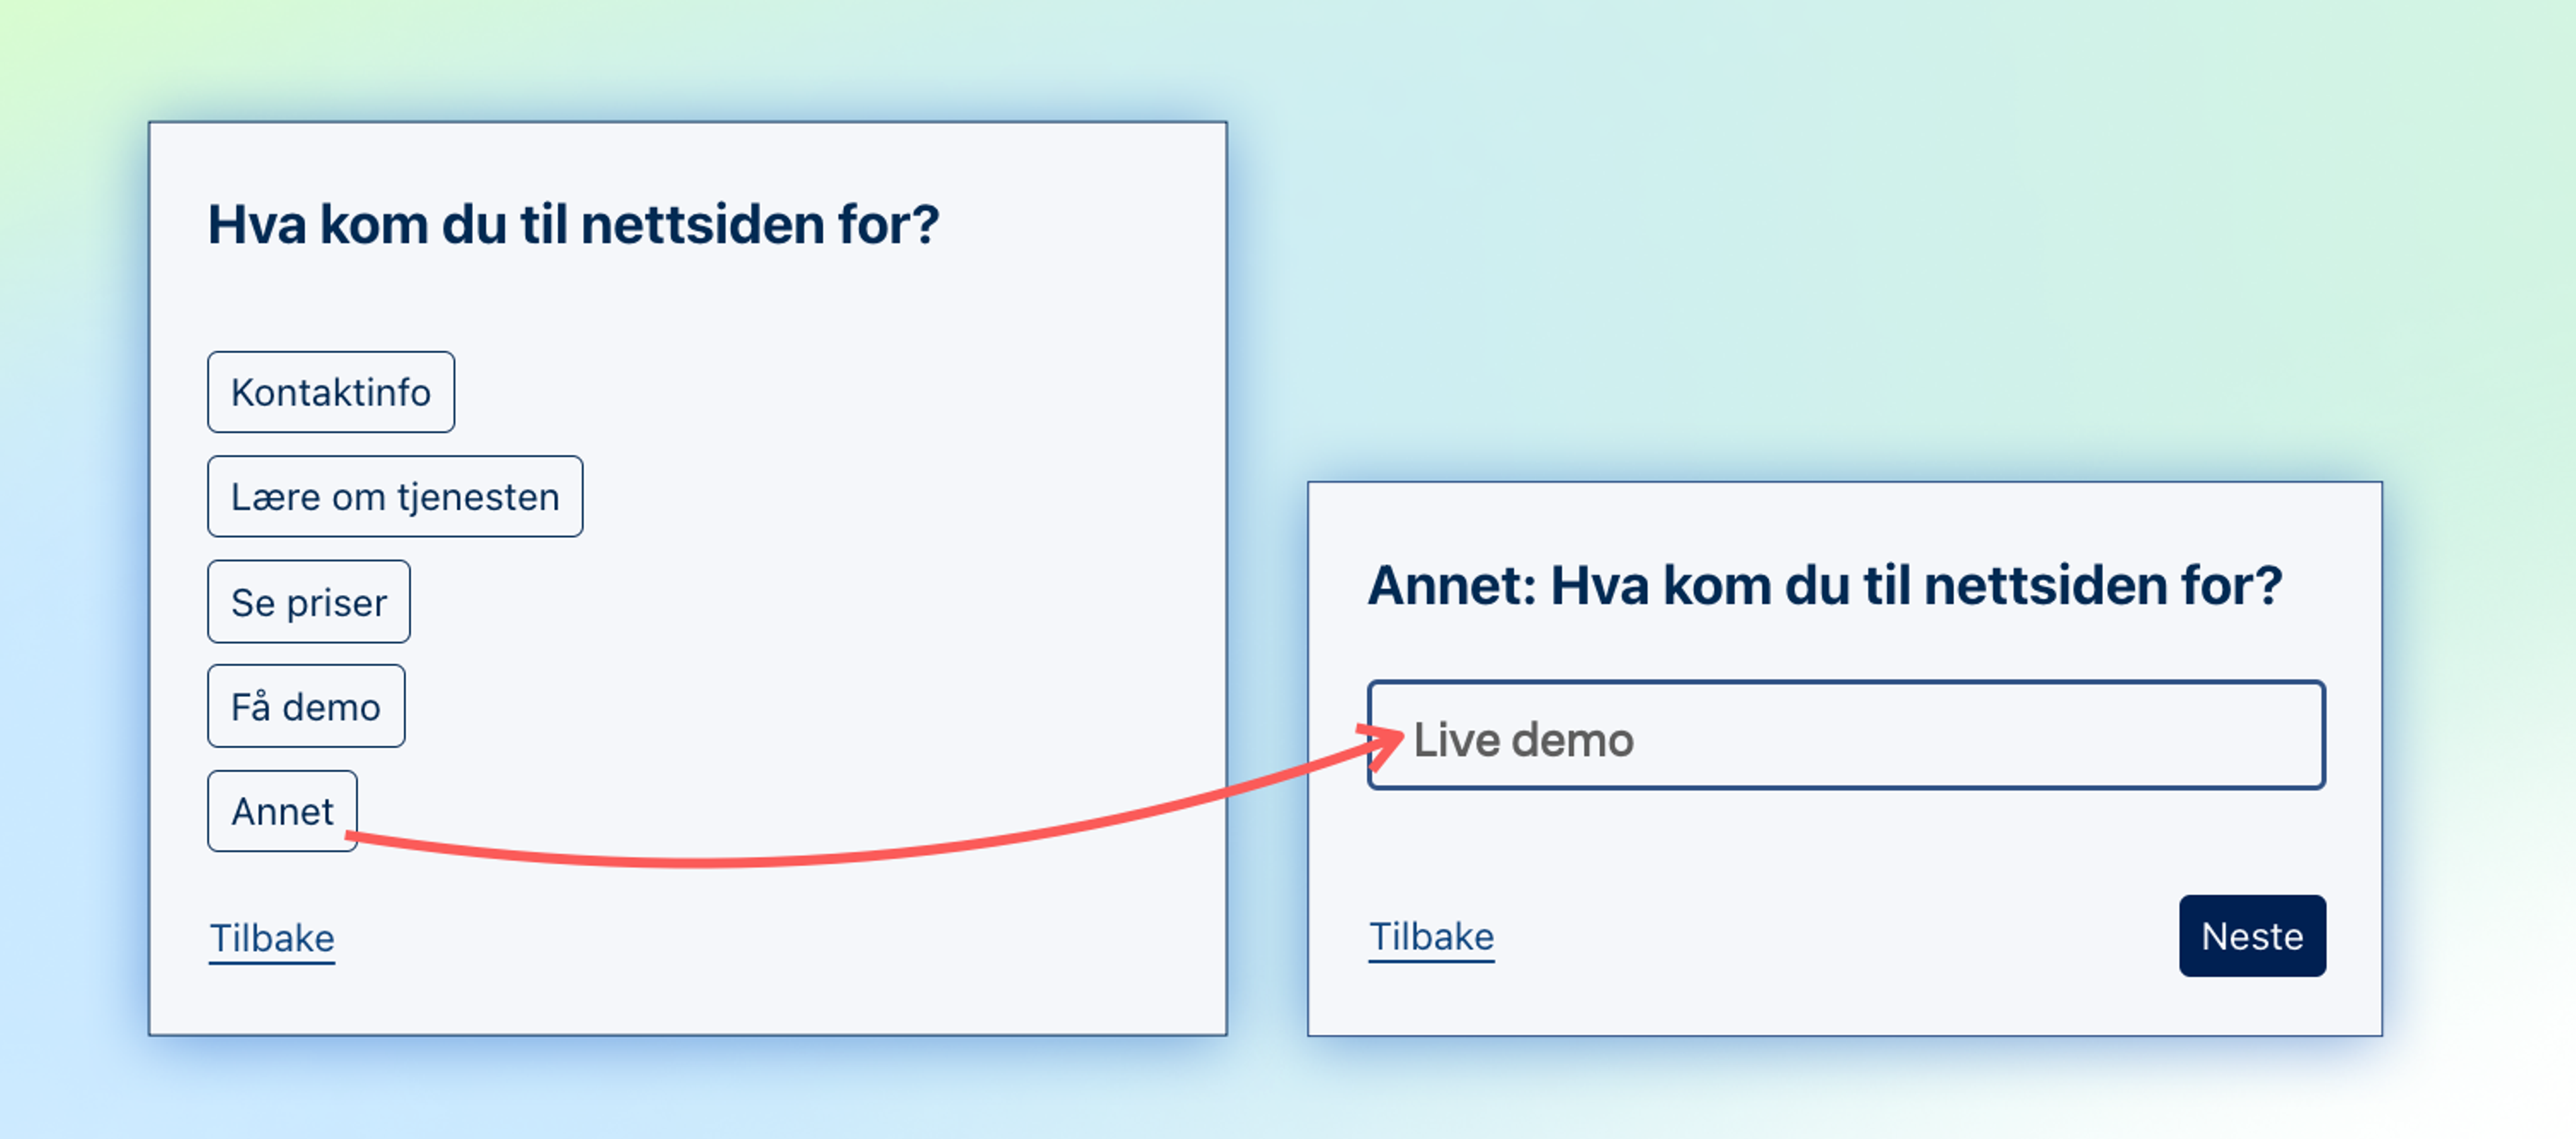Screen dimensions: 2576x1139
Task: Click Tilbake link in the left survey card
Action: pos(272,939)
